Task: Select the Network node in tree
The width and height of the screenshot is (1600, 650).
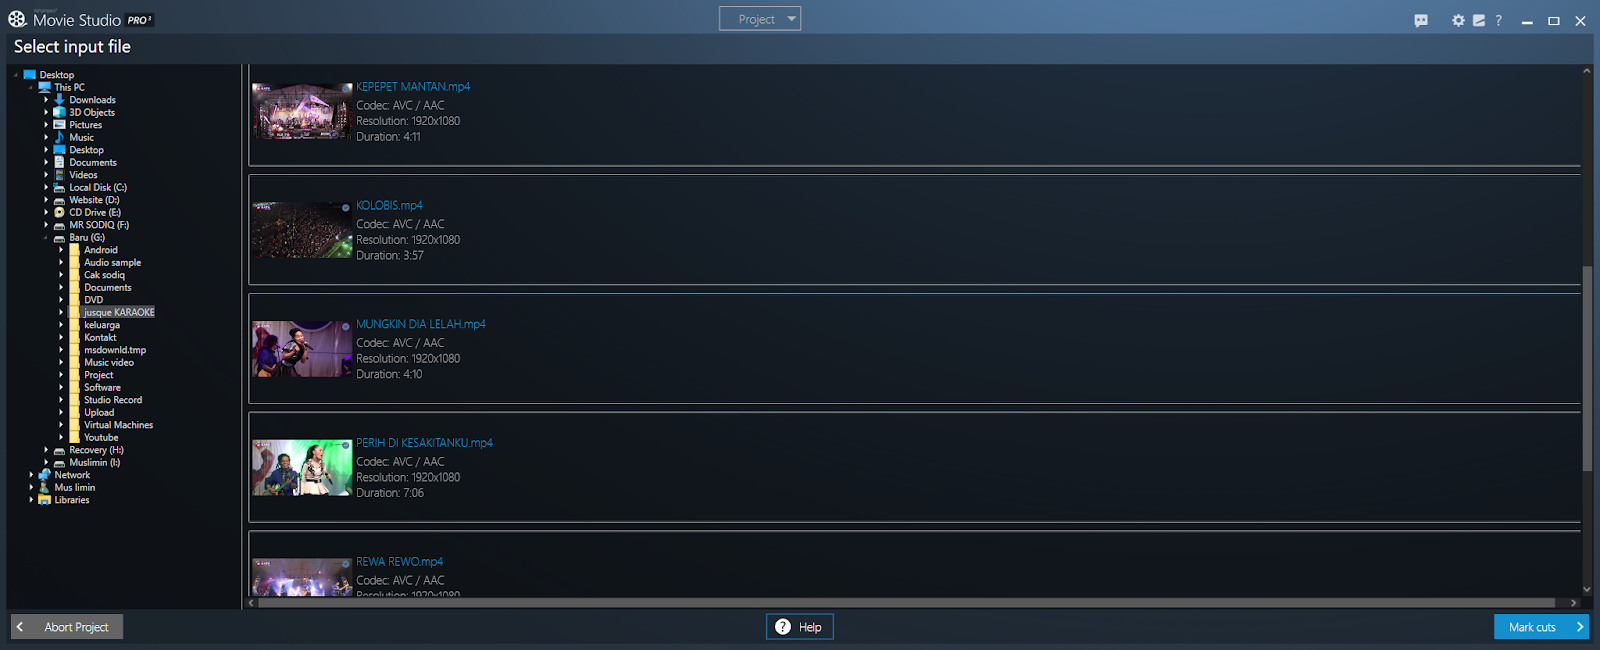Action: tap(72, 475)
